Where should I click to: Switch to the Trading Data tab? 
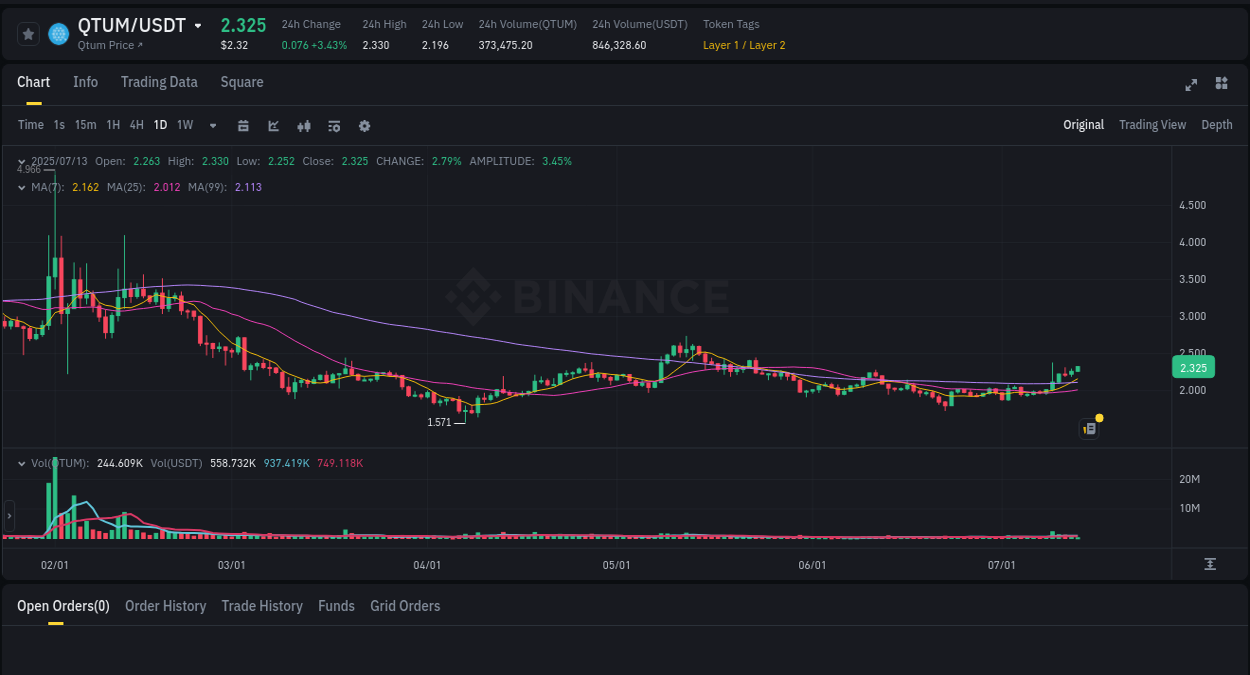click(x=159, y=82)
